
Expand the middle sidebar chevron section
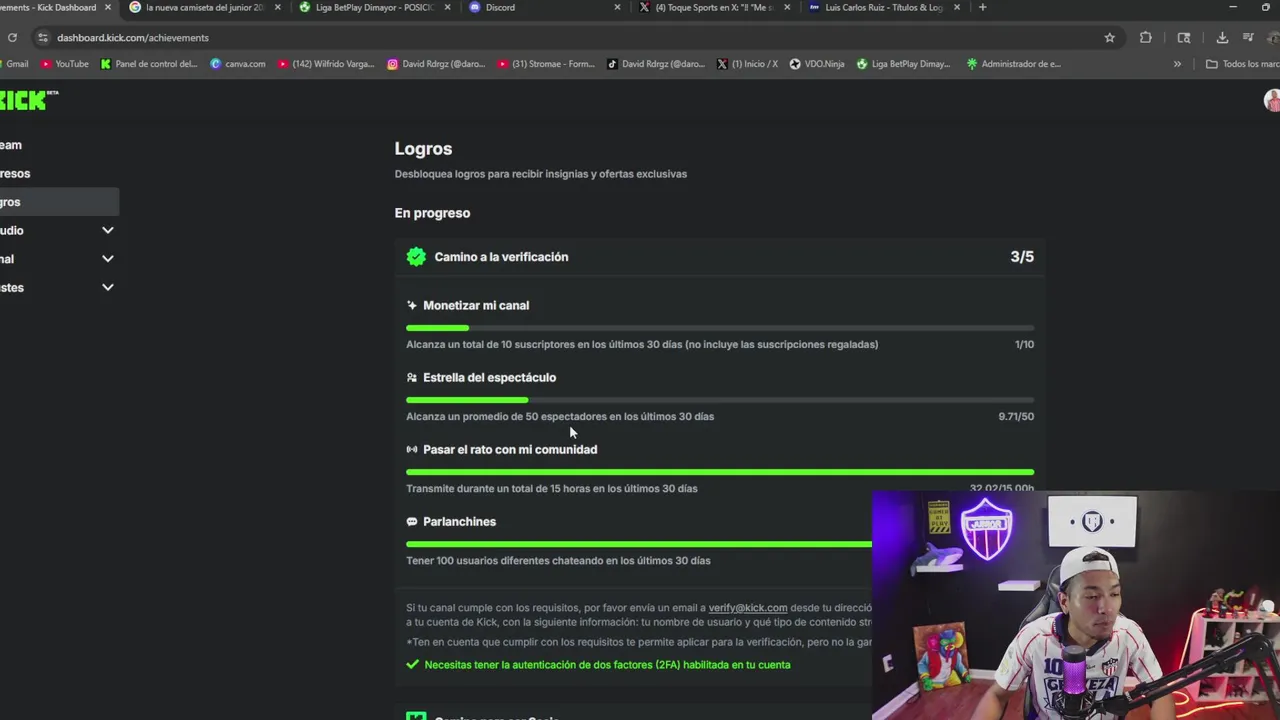coord(108,259)
